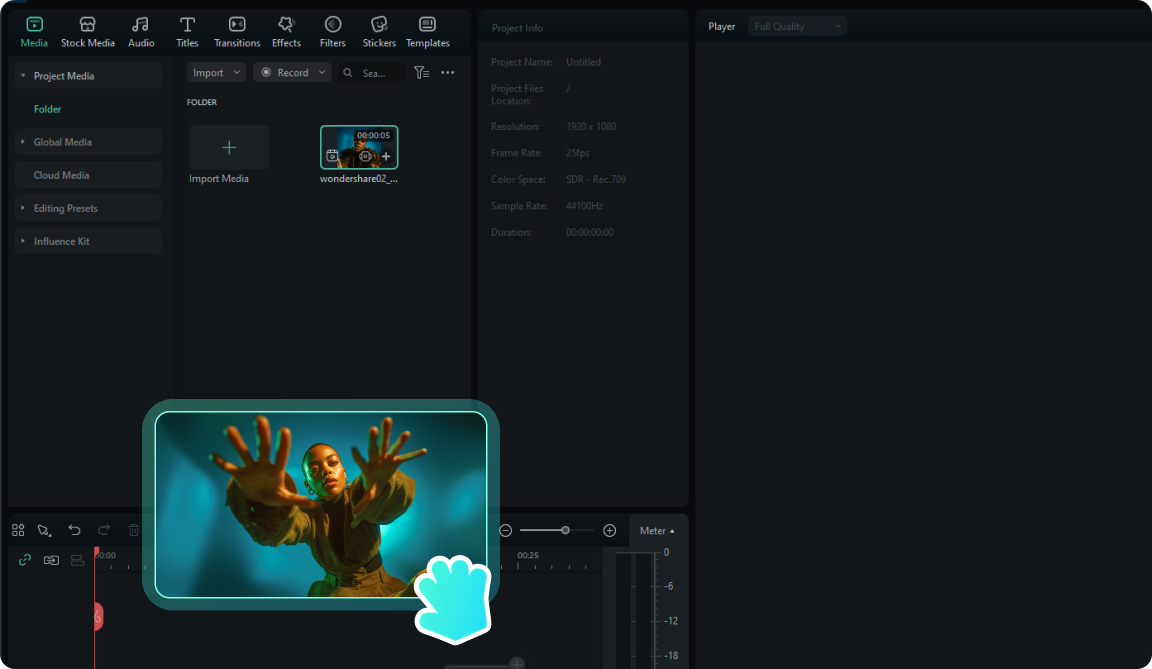Open the Titles tab
This screenshot has width=1152, height=669.
[x=187, y=32]
